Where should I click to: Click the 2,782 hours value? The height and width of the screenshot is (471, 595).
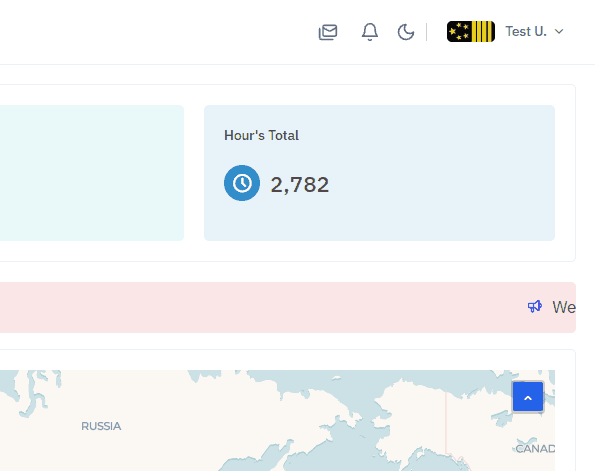299,185
